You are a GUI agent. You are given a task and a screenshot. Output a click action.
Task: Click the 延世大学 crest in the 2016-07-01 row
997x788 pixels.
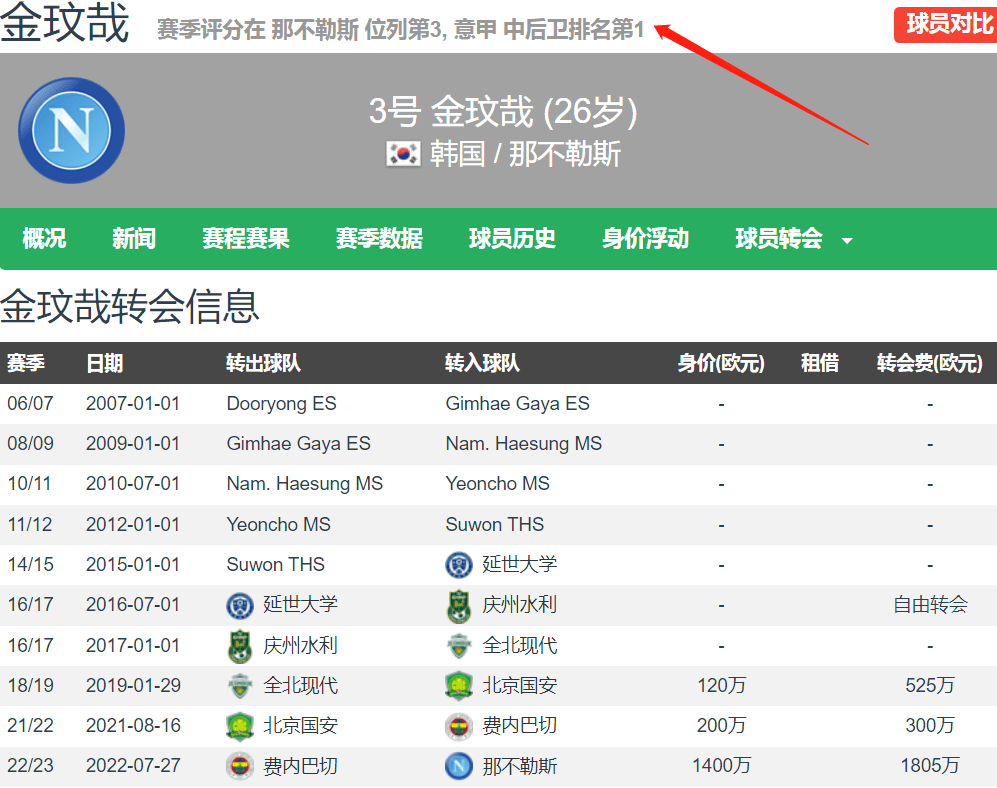(x=240, y=605)
